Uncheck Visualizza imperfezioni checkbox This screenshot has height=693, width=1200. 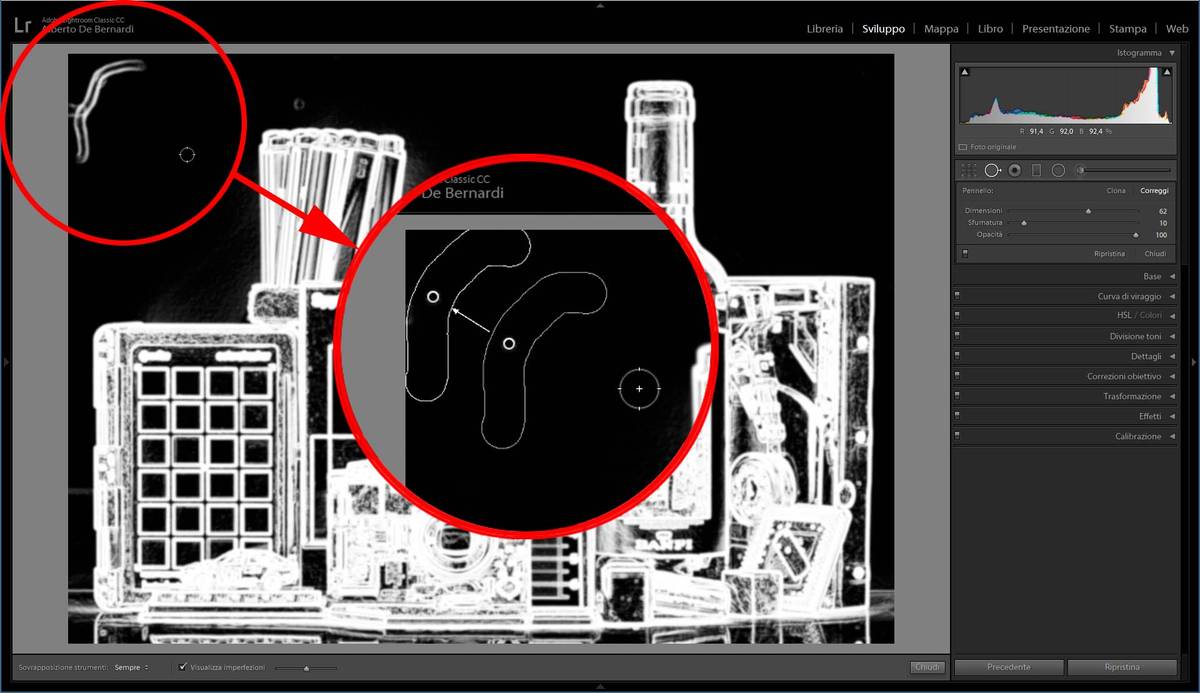(182, 667)
